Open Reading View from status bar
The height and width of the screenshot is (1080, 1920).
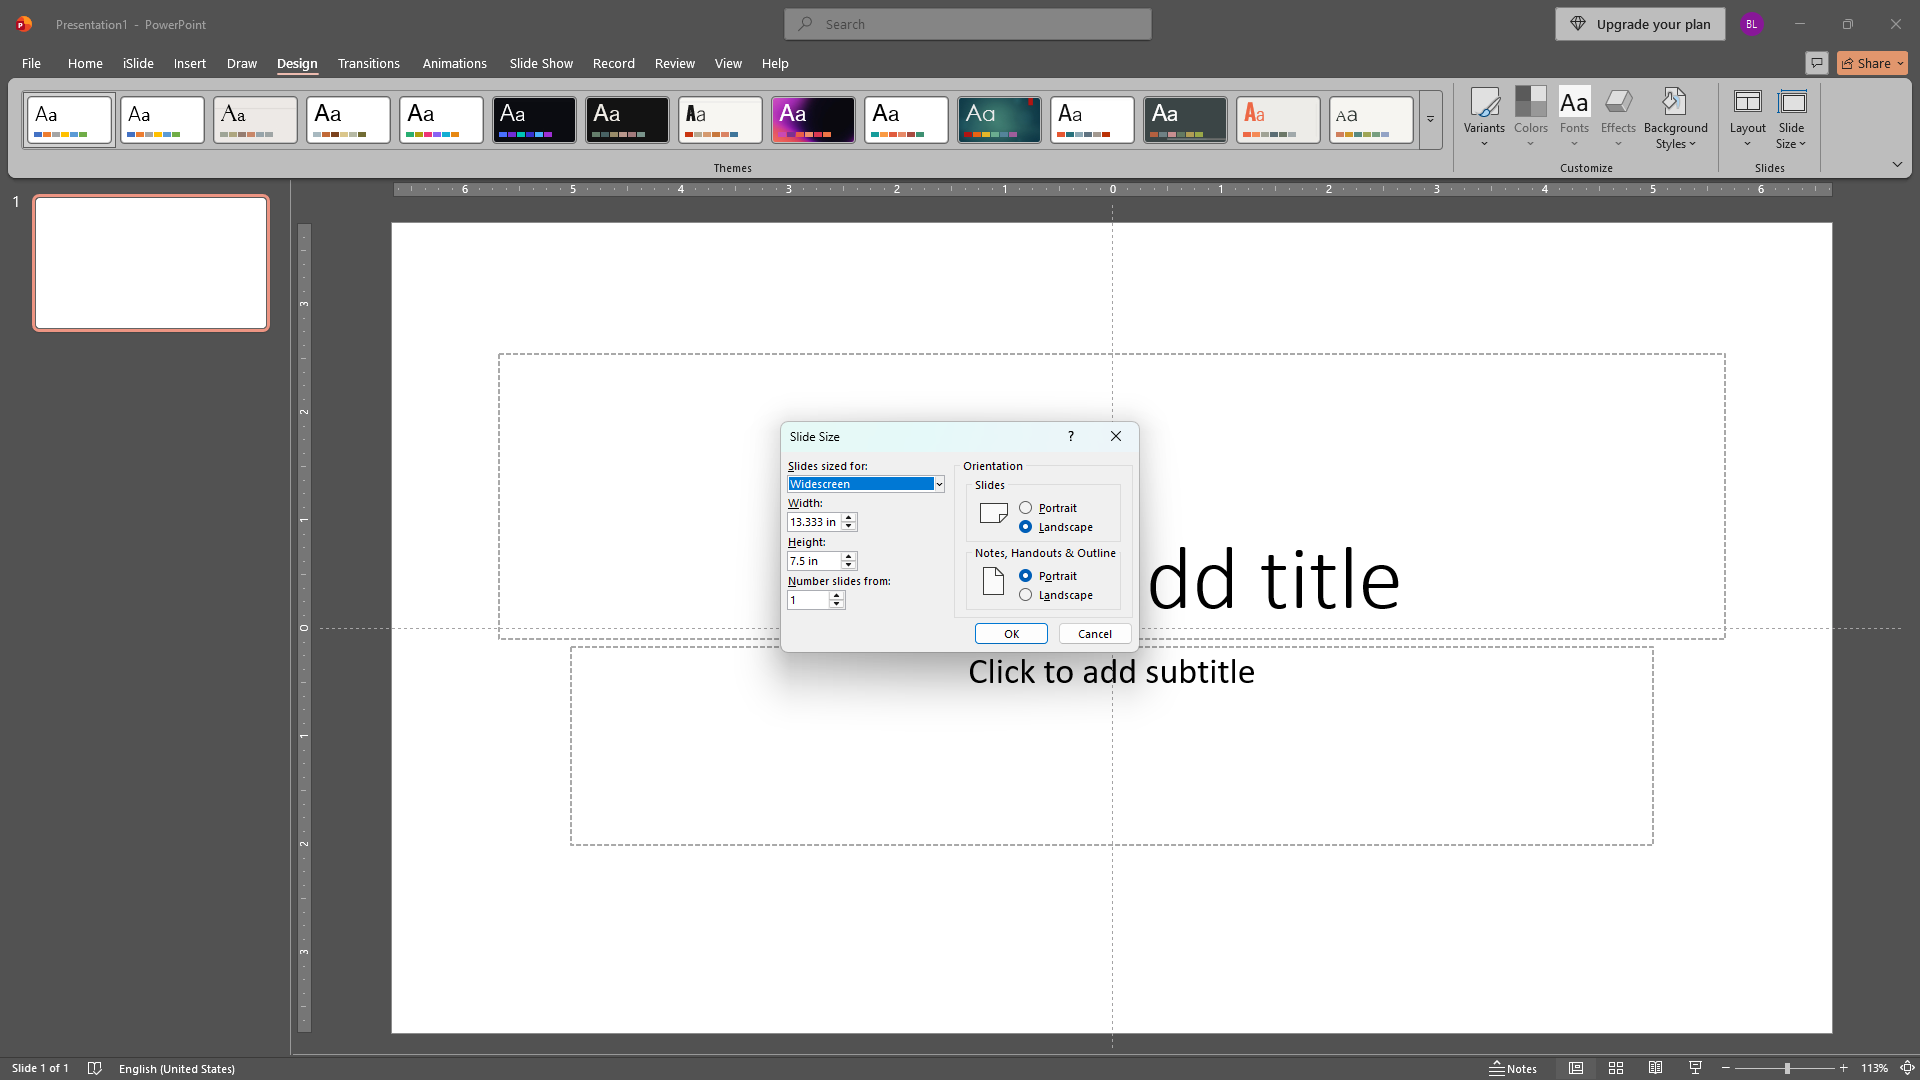tap(1656, 1068)
